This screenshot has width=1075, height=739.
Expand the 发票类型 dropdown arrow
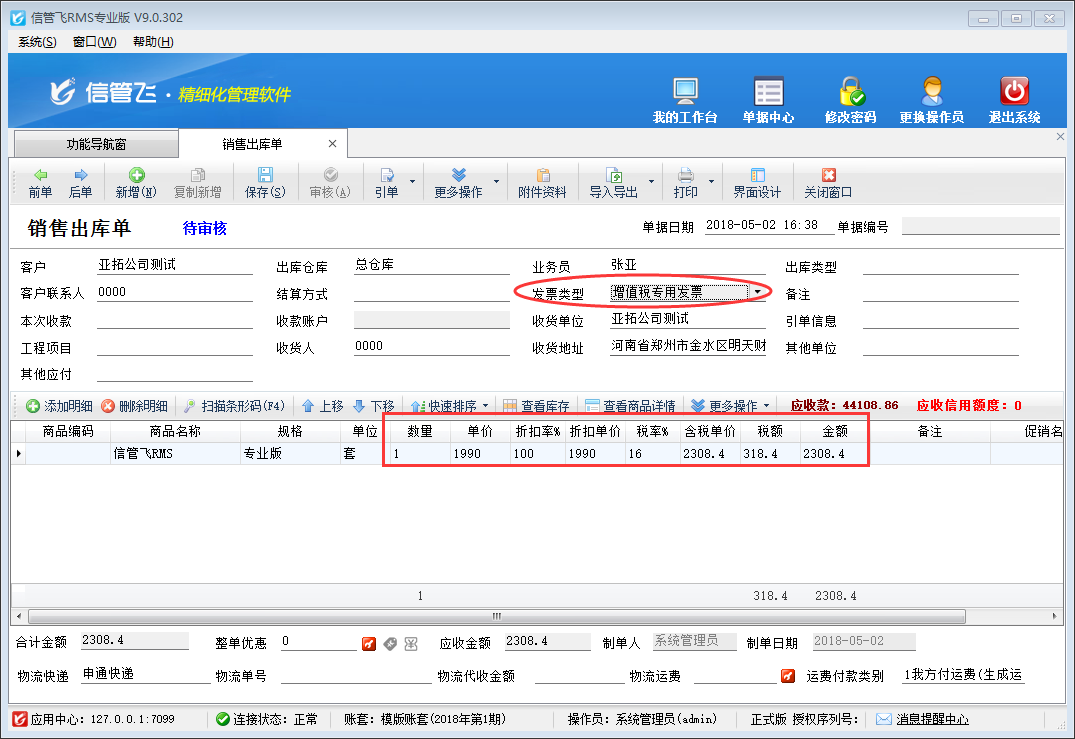pyautogui.click(x=757, y=292)
